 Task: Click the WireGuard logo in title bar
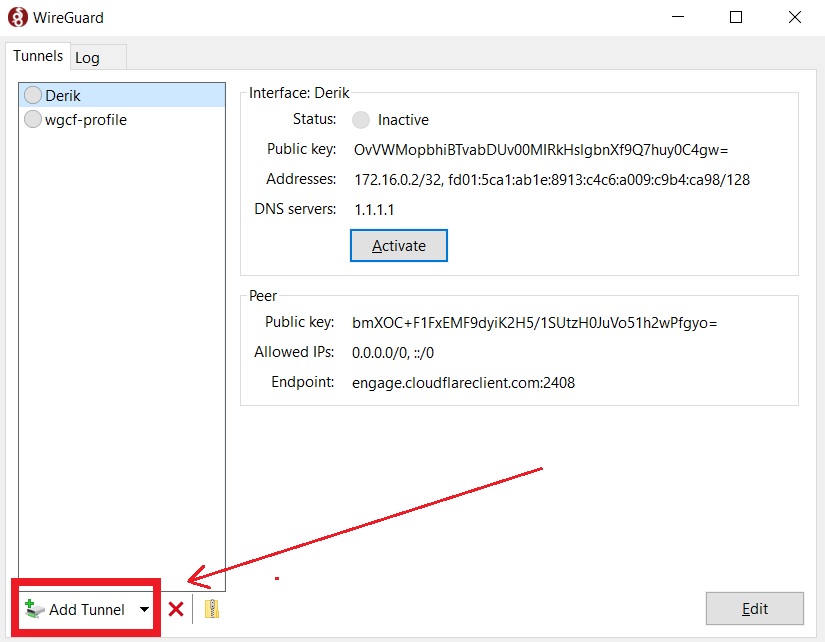(x=17, y=18)
